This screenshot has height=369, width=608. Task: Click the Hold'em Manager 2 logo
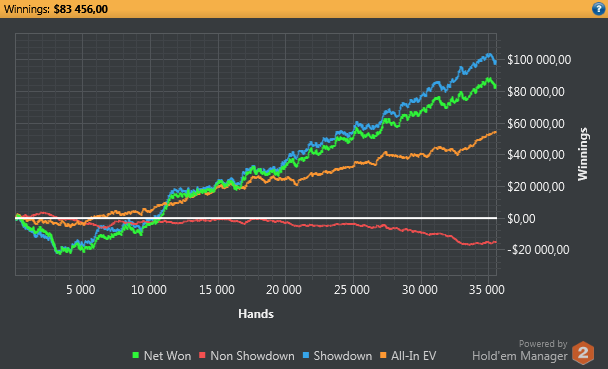point(583,353)
